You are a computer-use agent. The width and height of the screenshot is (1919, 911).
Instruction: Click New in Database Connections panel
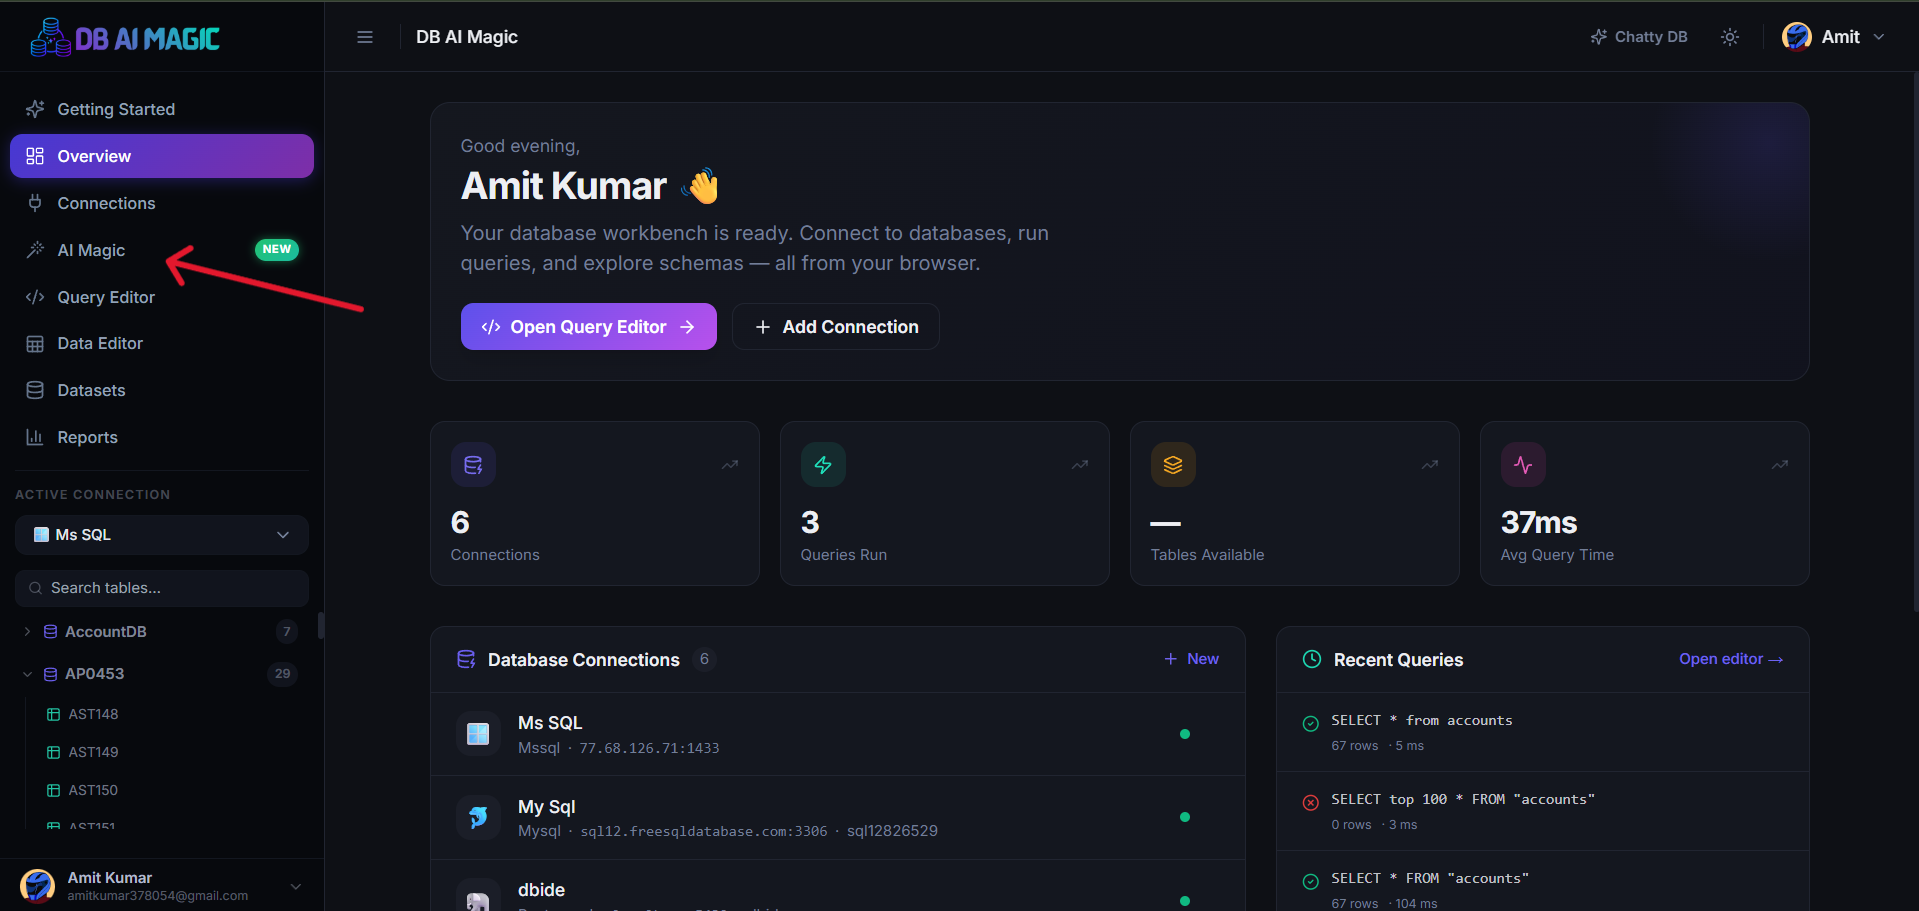(x=1191, y=659)
